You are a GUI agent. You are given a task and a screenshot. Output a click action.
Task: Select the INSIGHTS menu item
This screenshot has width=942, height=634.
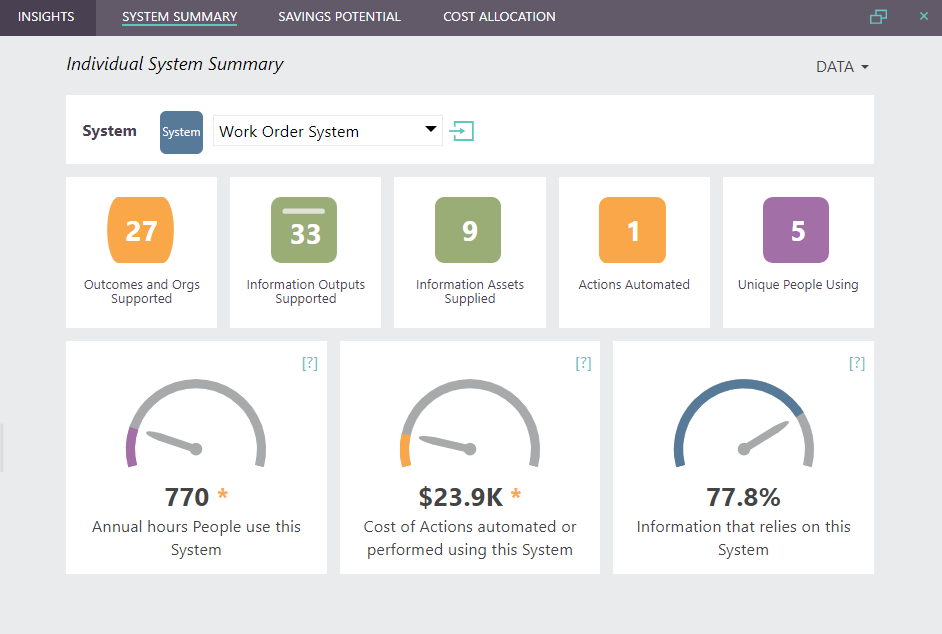tap(47, 16)
